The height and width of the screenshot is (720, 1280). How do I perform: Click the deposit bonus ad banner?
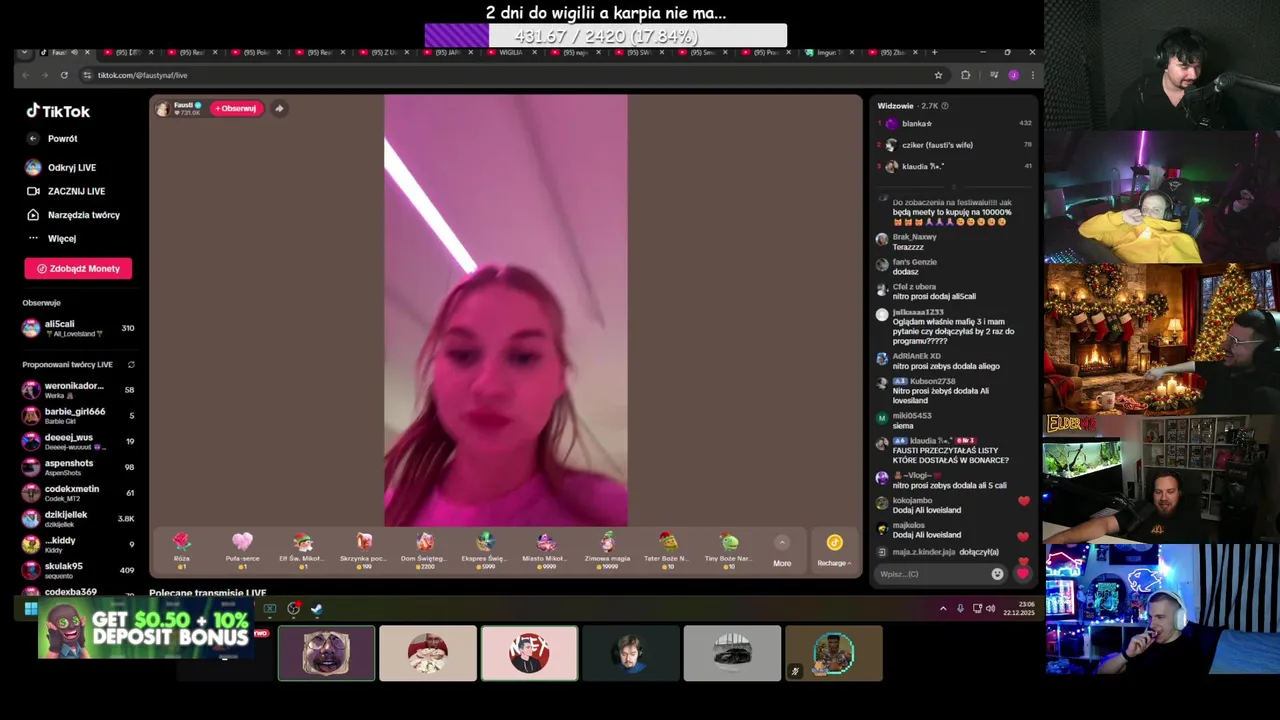pos(146,630)
